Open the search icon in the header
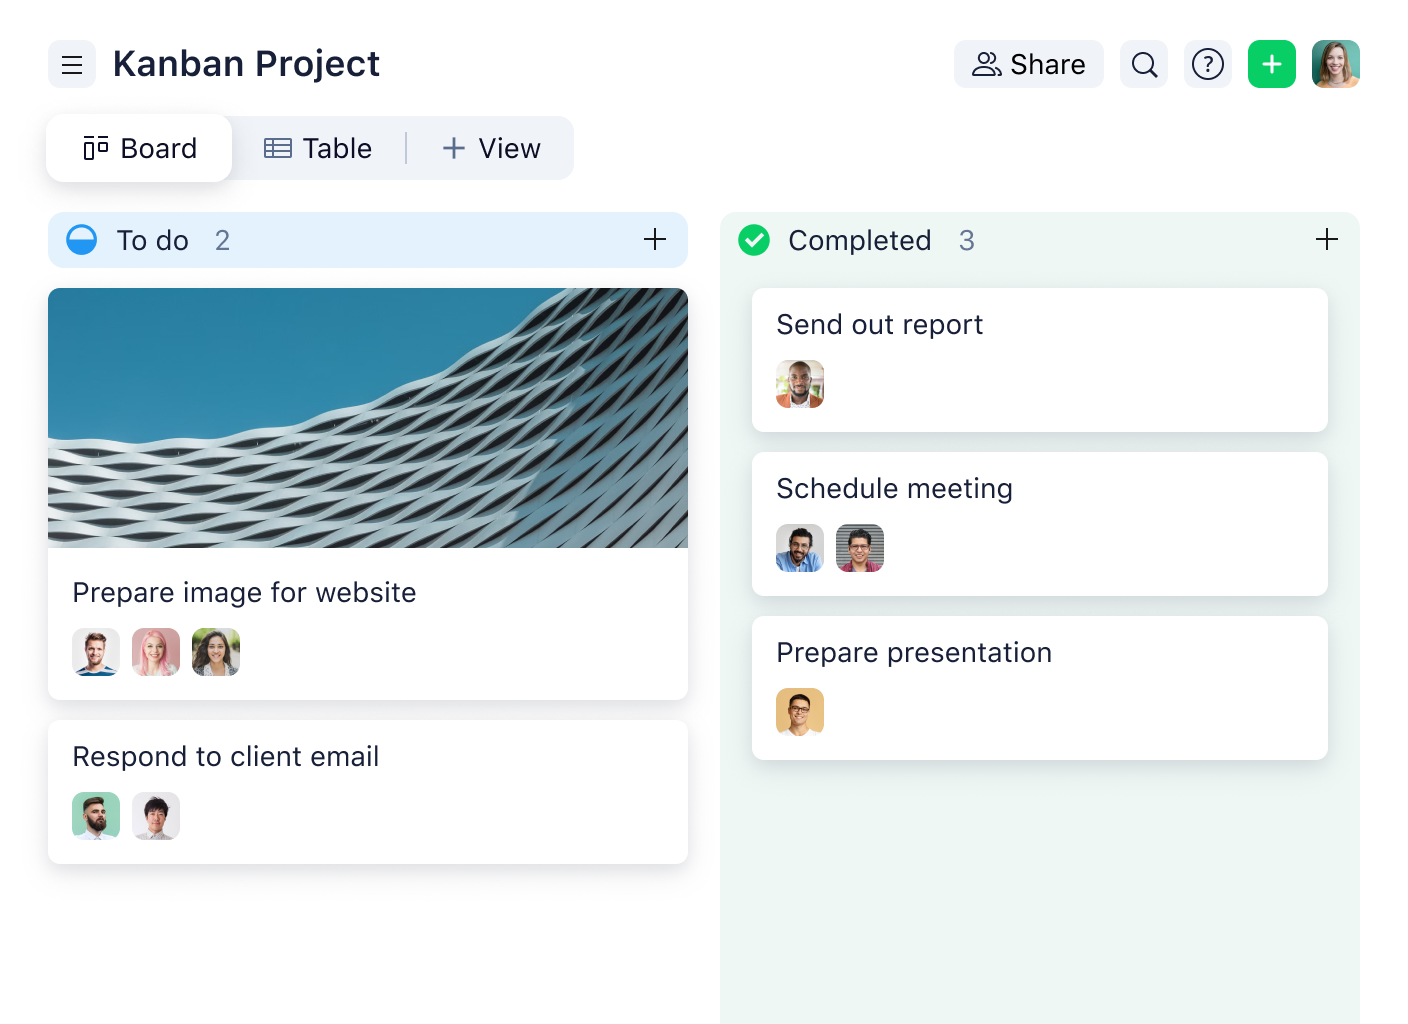Screen dimensions: 1408x1024 tap(1143, 64)
